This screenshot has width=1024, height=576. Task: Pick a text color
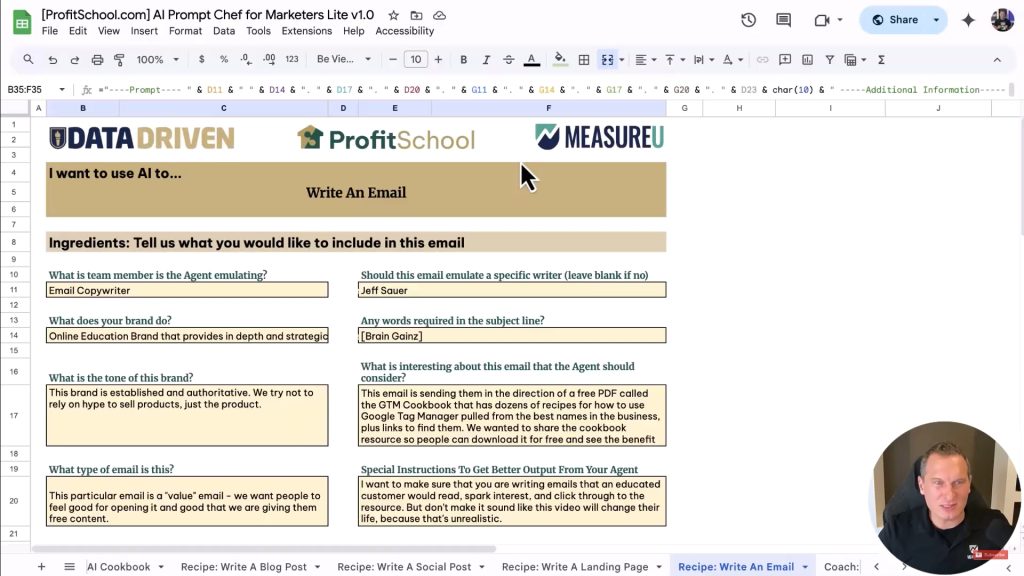(x=532, y=59)
